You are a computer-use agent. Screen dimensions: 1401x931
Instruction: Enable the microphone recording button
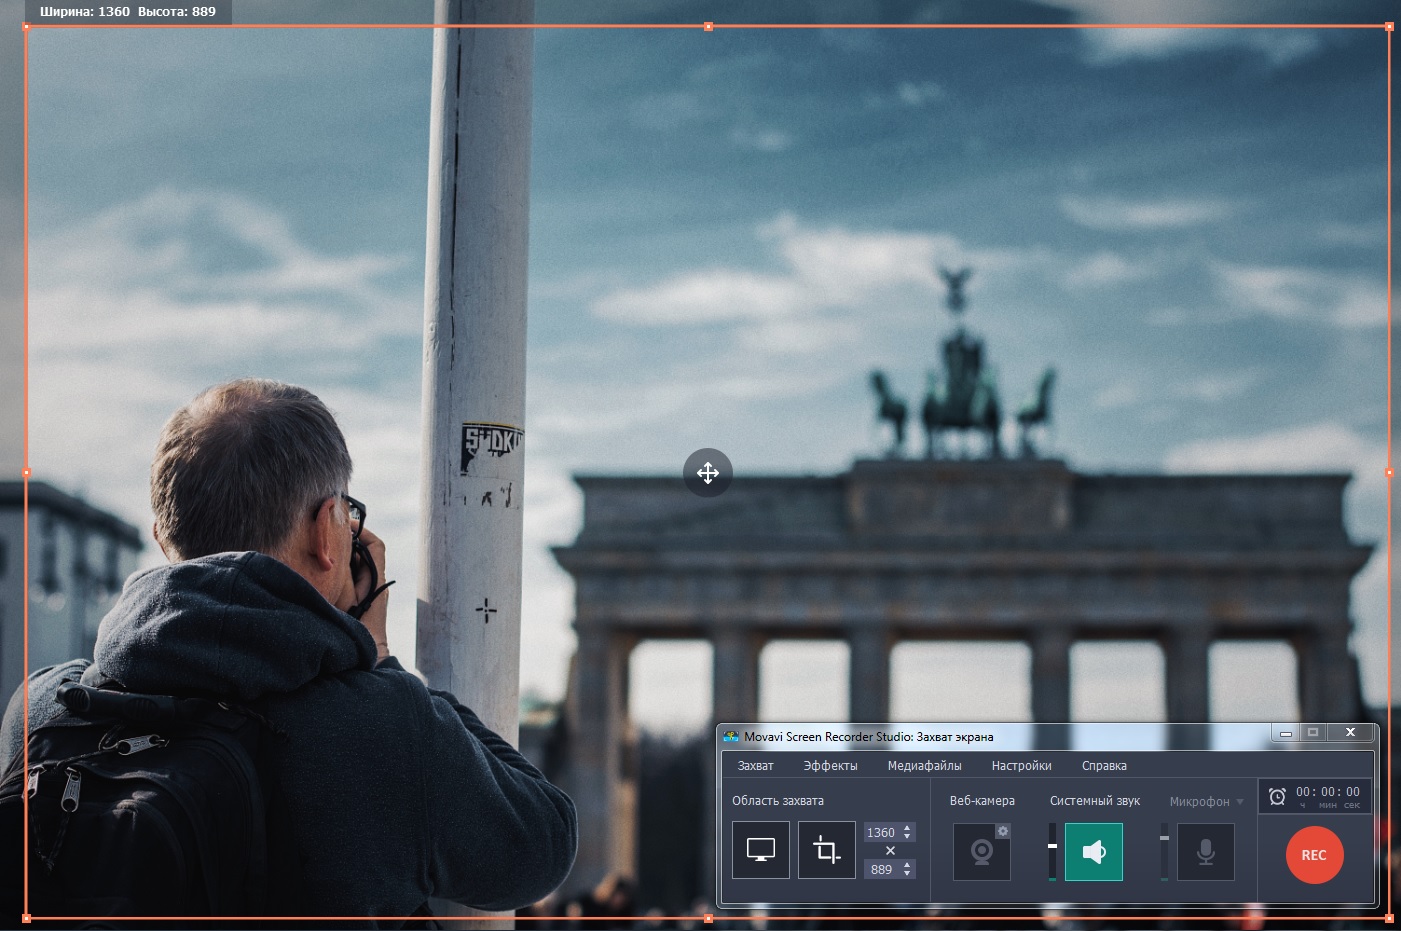[1205, 852]
